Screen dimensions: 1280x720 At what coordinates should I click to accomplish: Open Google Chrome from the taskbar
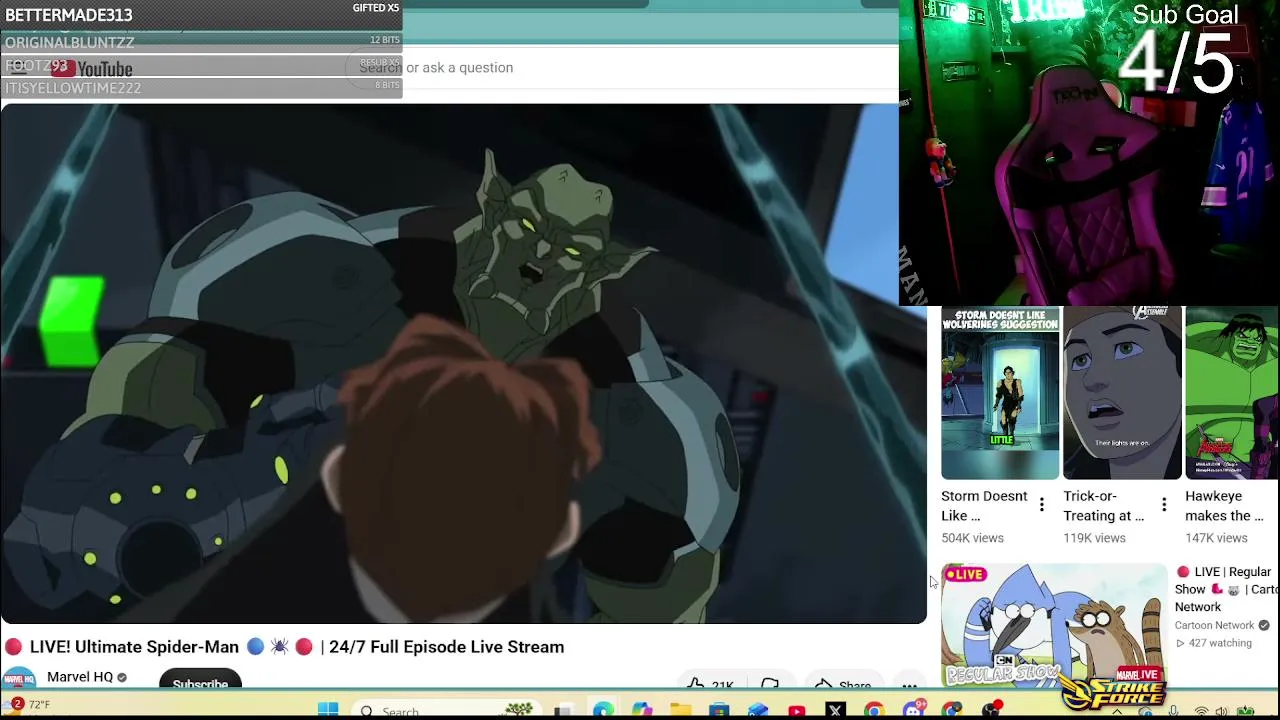(x=874, y=710)
